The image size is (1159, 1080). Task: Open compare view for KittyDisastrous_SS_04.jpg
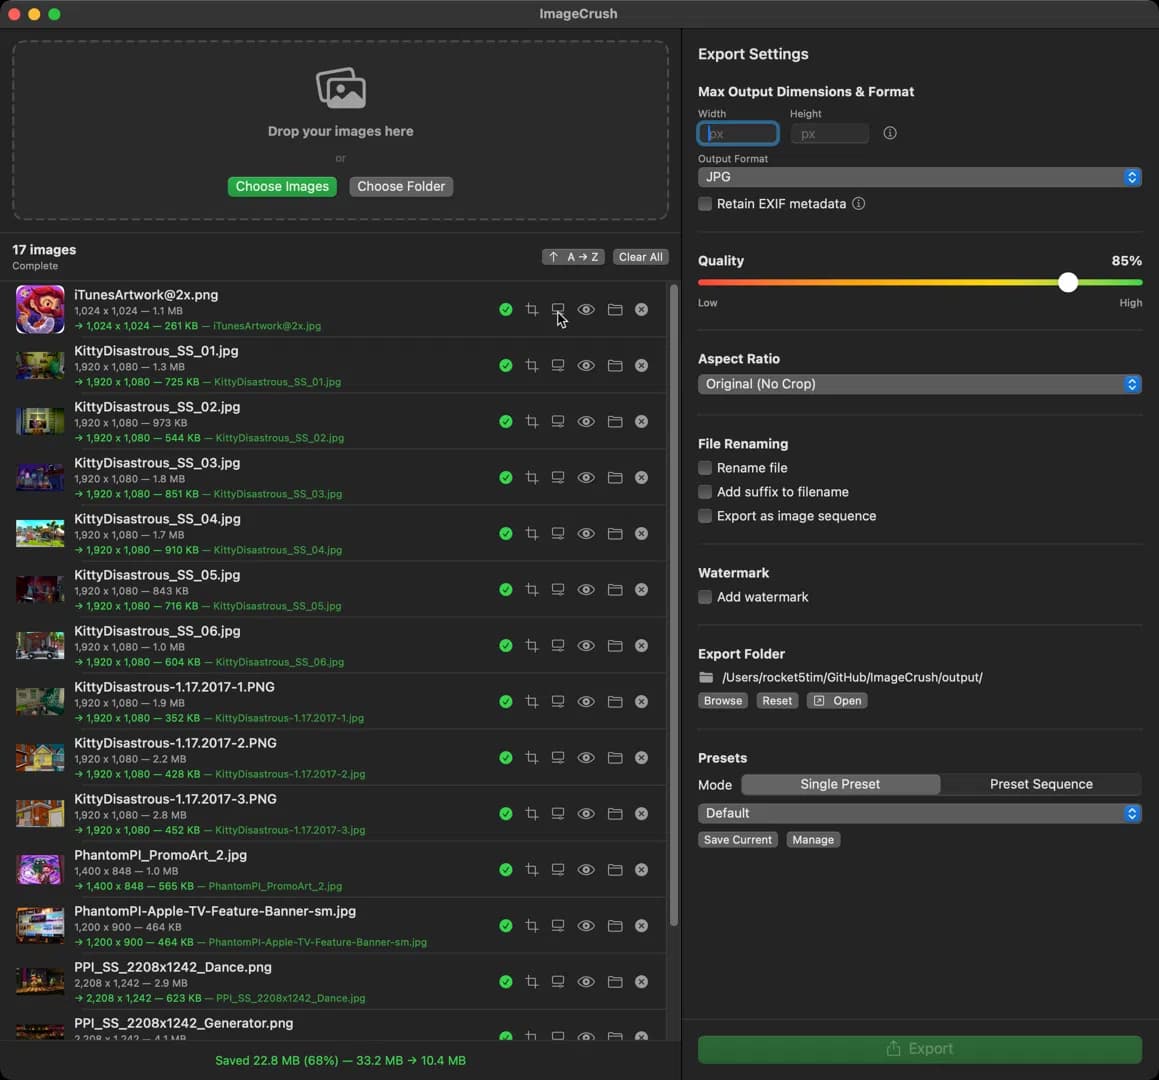click(x=558, y=534)
